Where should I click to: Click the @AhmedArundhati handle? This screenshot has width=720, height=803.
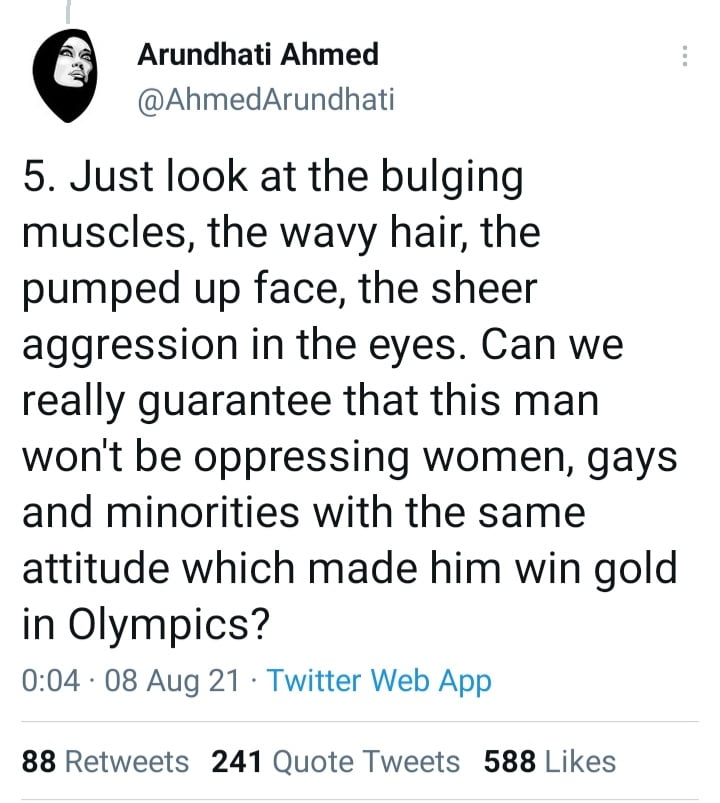tap(266, 100)
